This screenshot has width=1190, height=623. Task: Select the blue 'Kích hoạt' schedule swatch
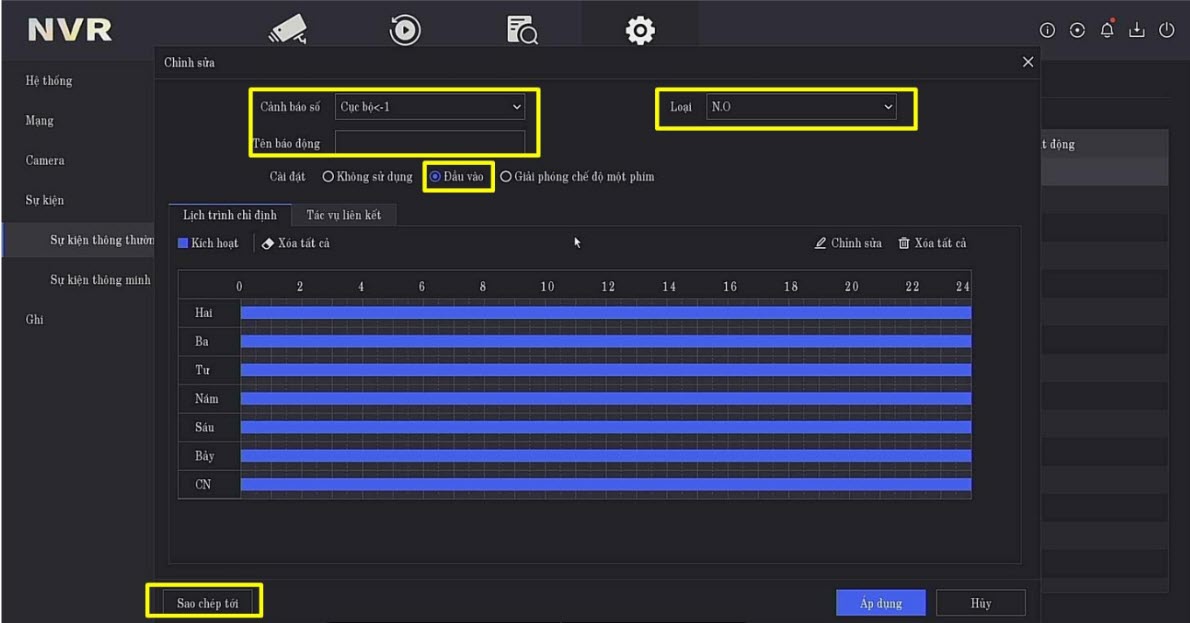184,243
